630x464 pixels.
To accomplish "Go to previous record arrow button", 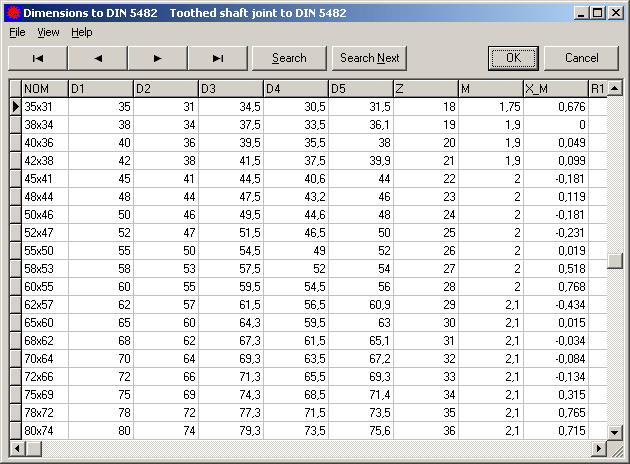I will coord(98,58).
